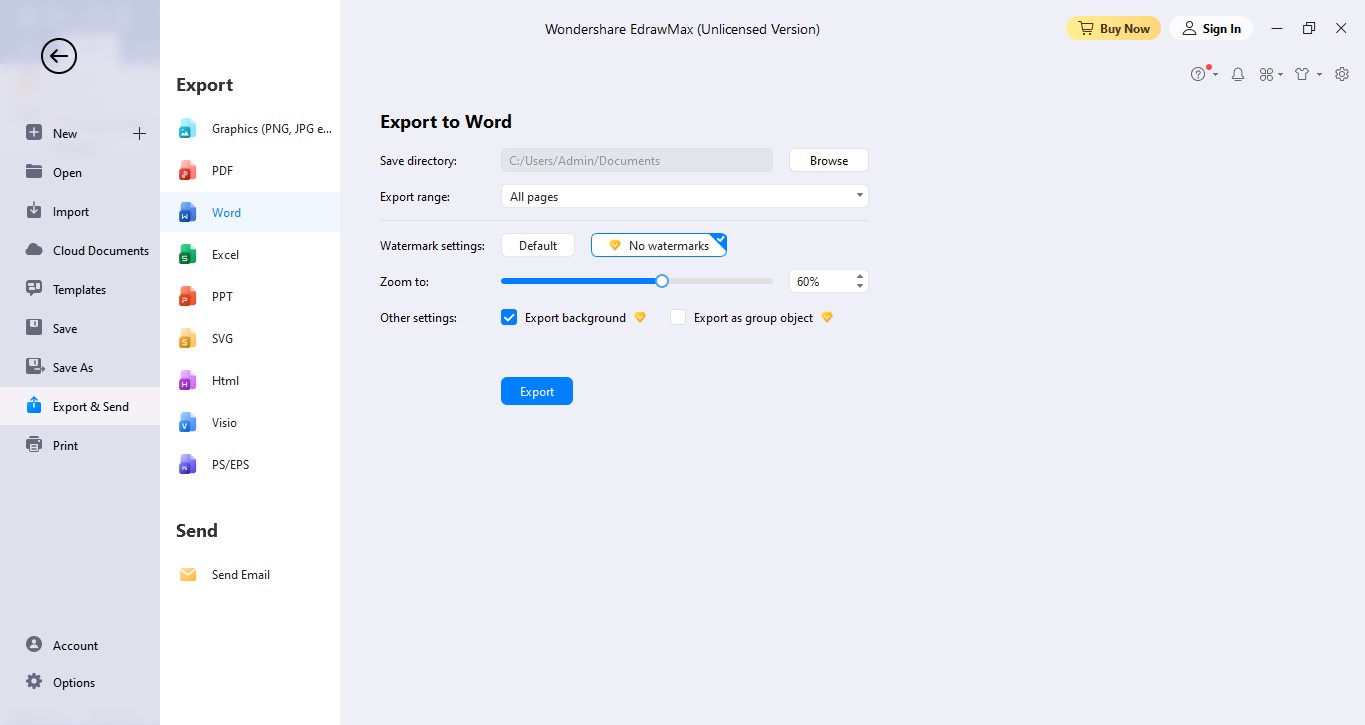Decrease the zoom percentage stepper
Screen dimensions: 1365x725
point(860,287)
